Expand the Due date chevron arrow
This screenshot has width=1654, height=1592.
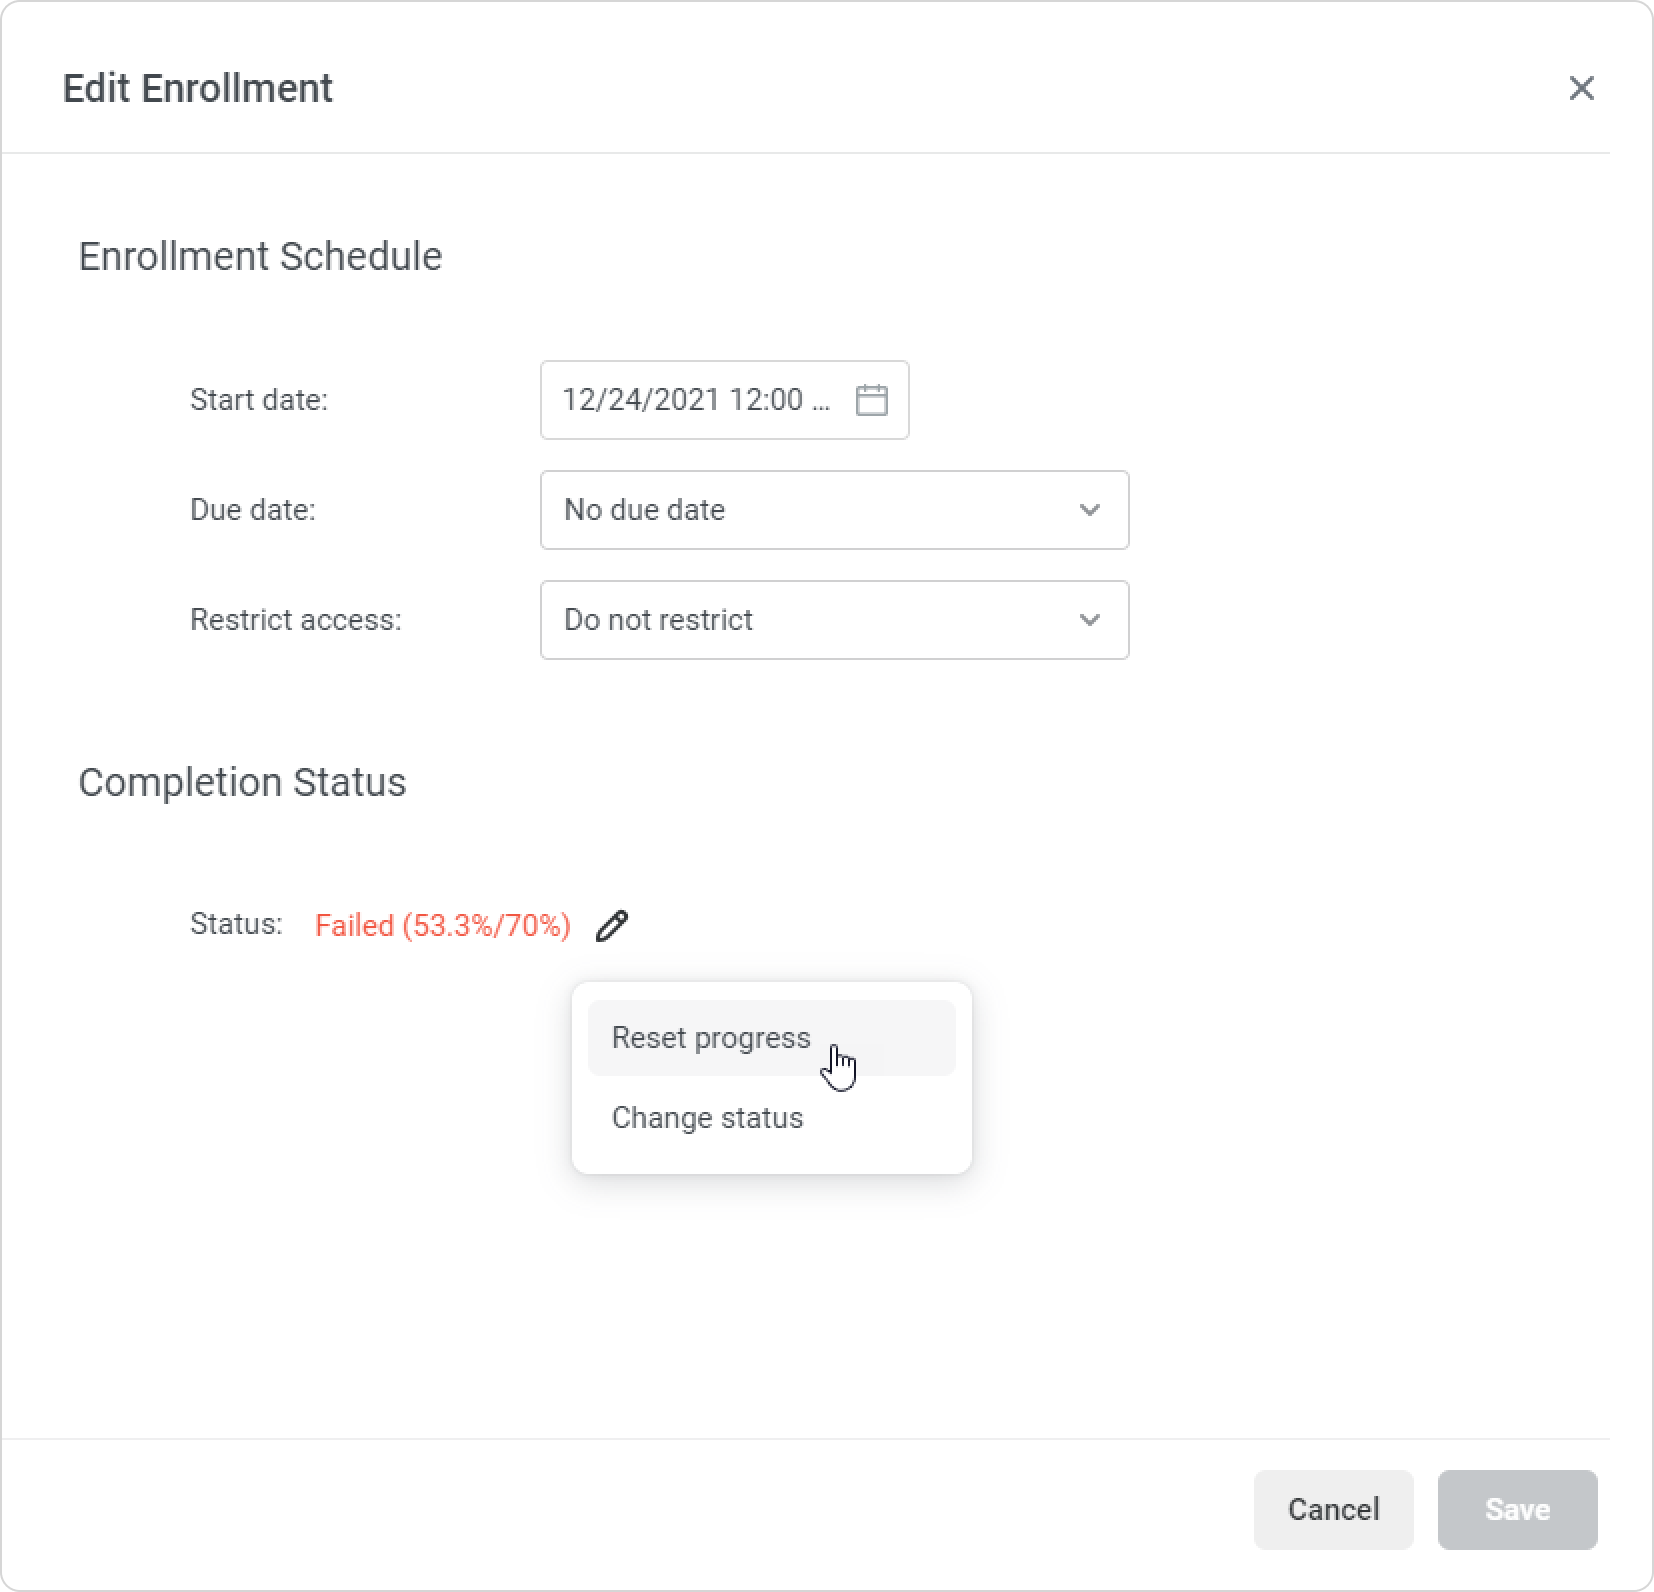pos(1090,510)
